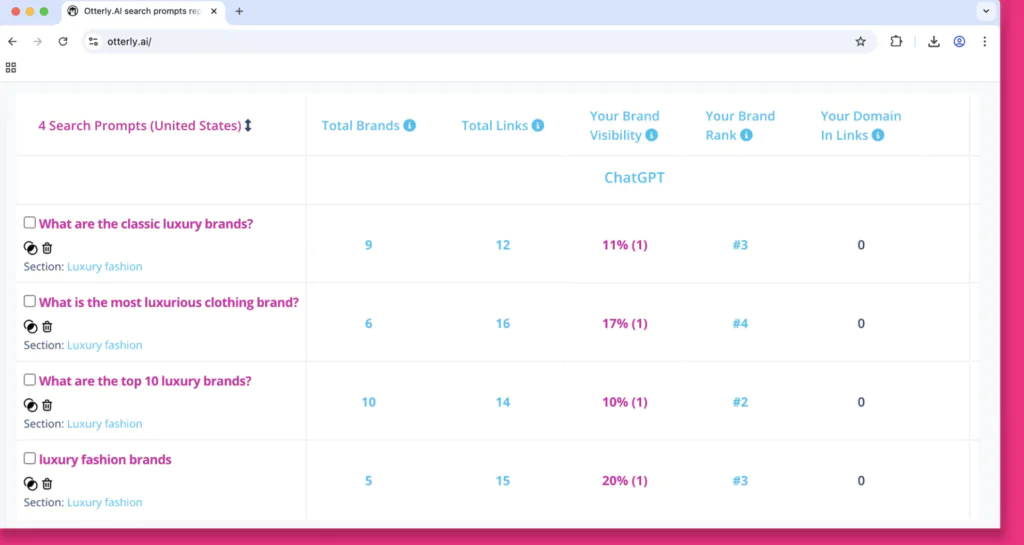Click total links value 16
Image resolution: width=1024 pixels, height=545 pixels.
[x=502, y=323]
